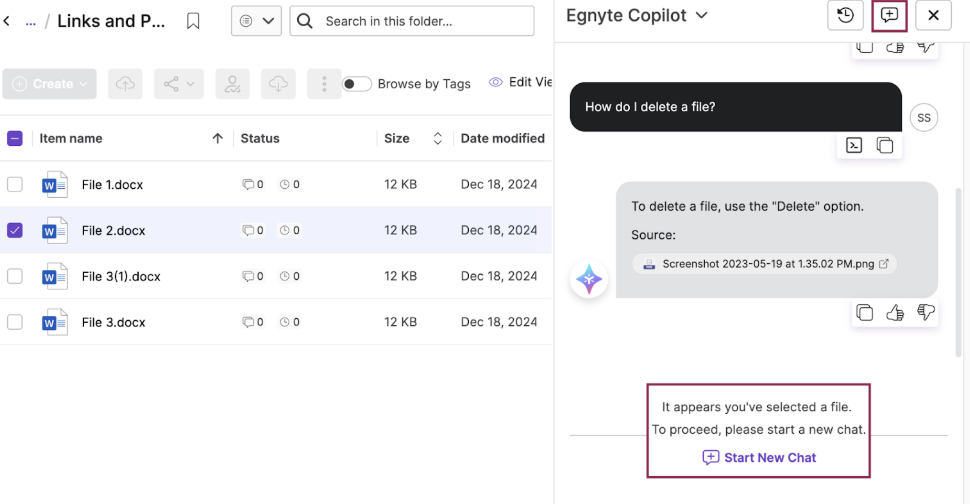Click the Date modified column header

point(502,139)
